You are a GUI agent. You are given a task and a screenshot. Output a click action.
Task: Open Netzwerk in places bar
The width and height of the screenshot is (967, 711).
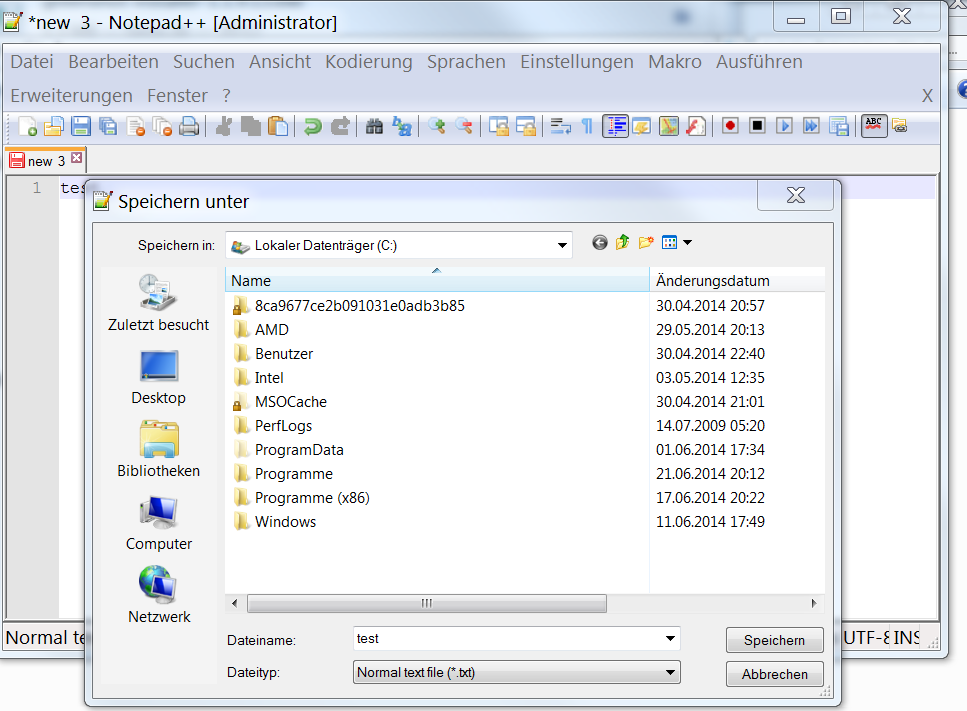[158, 595]
